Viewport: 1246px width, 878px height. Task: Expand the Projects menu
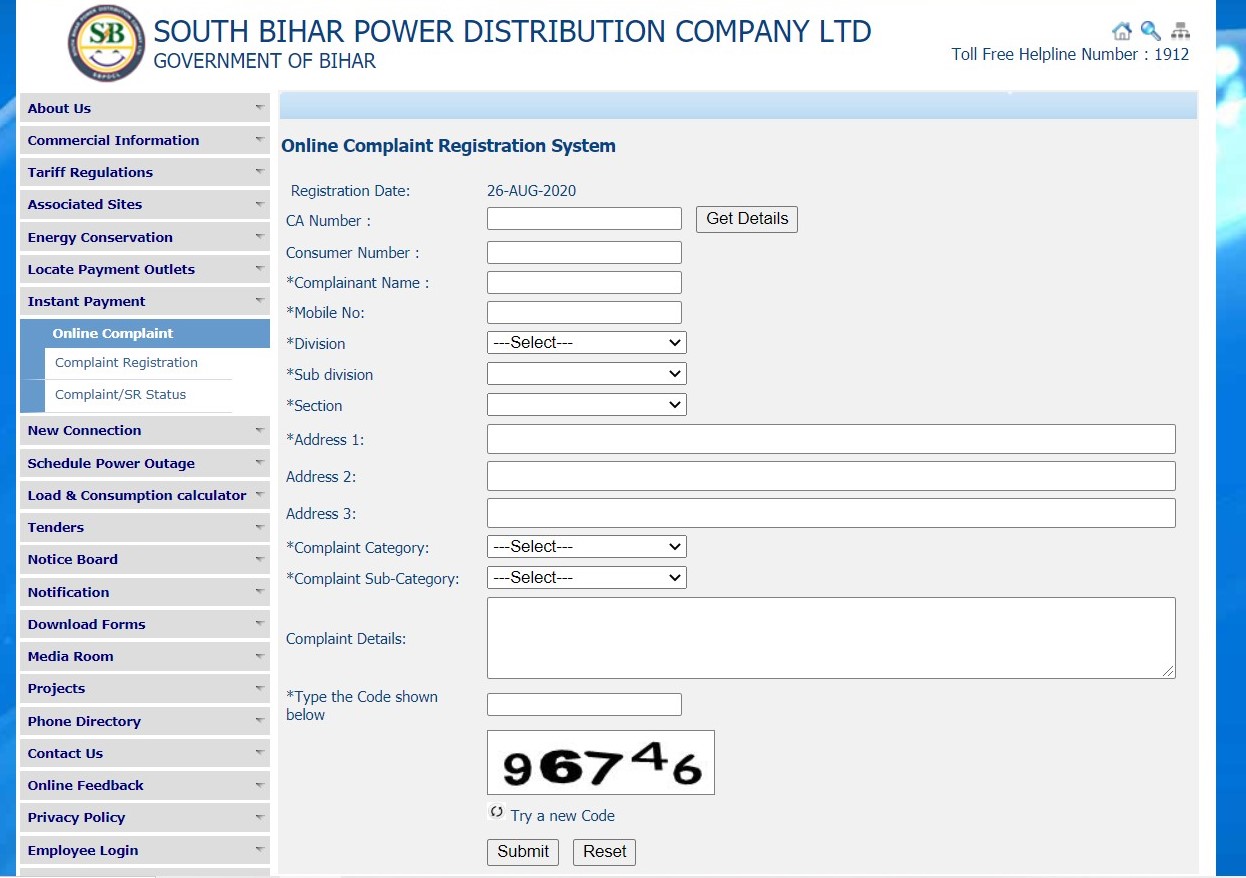145,688
